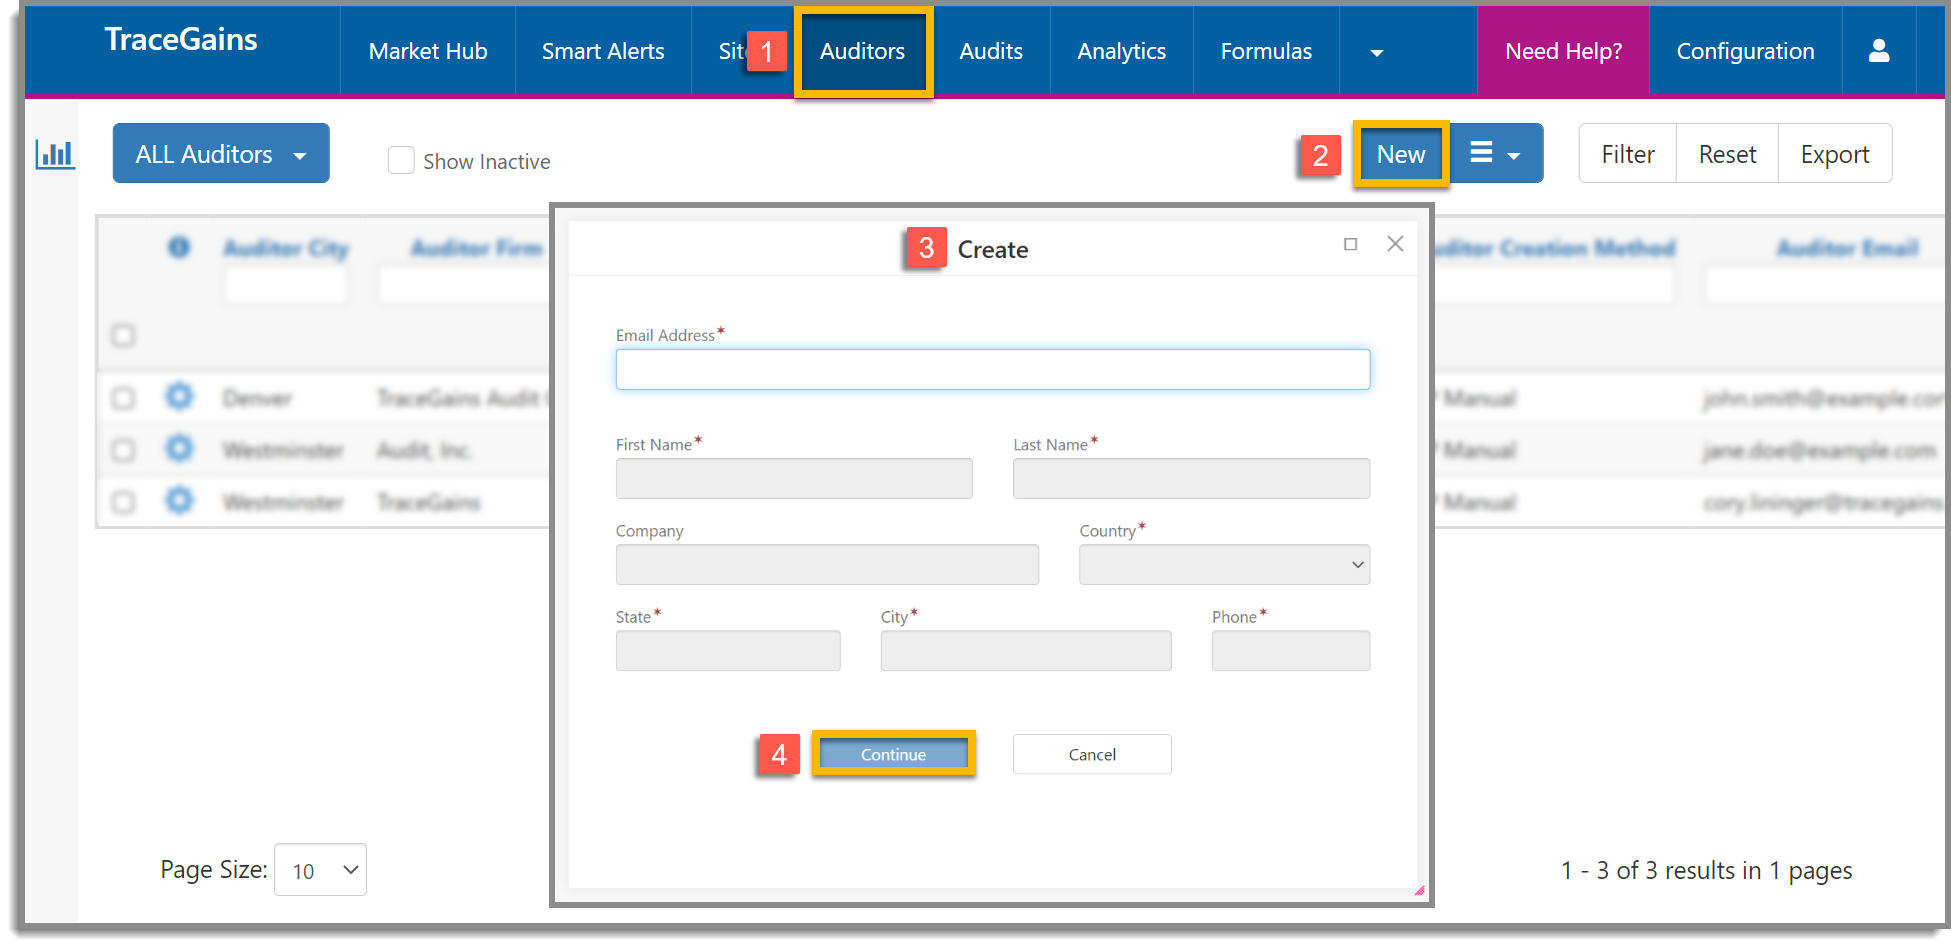This screenshot has height=948, width=1951.
Task: Select the Denver row checkbox
Action: pos(123,398)
